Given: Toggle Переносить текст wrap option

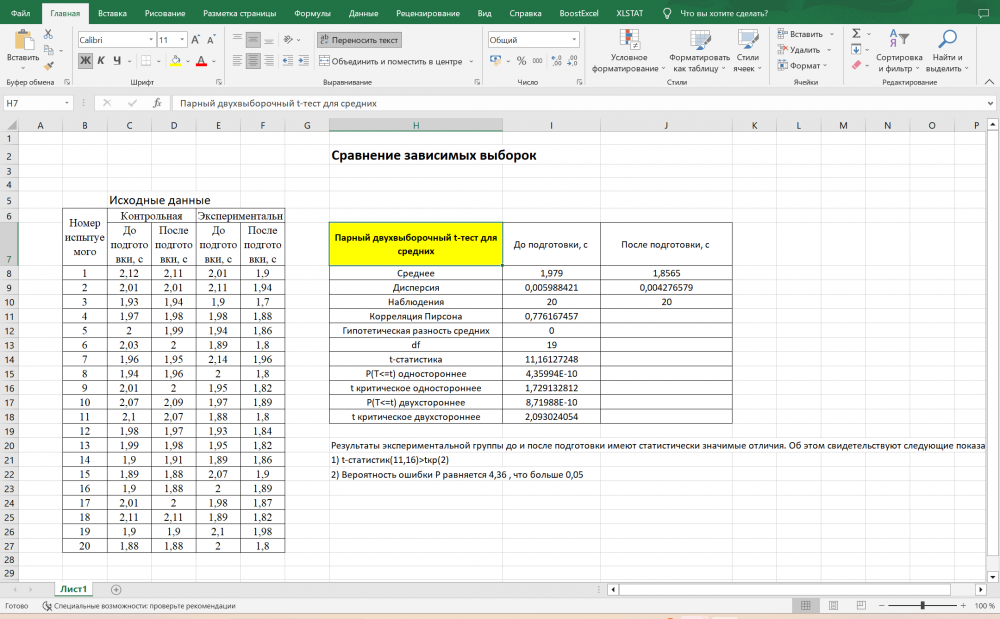Looking at the screenshot, I should [x=359, y=40].
